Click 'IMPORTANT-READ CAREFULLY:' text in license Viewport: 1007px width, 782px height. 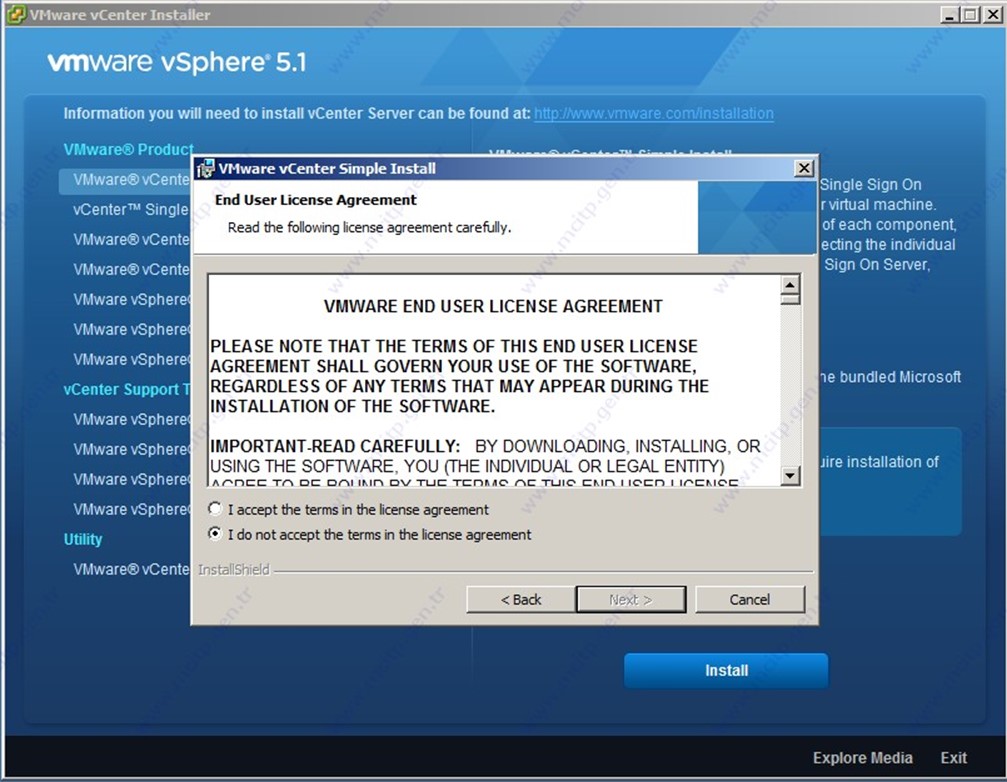335,446
